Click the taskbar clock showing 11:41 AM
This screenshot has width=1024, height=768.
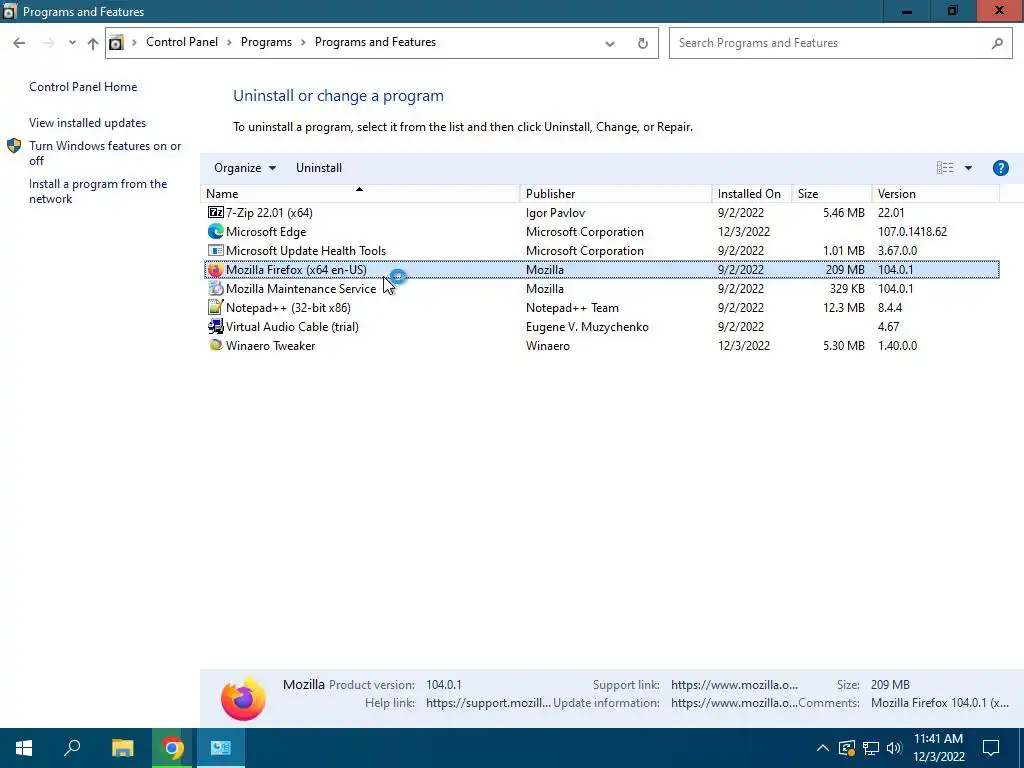938,748
